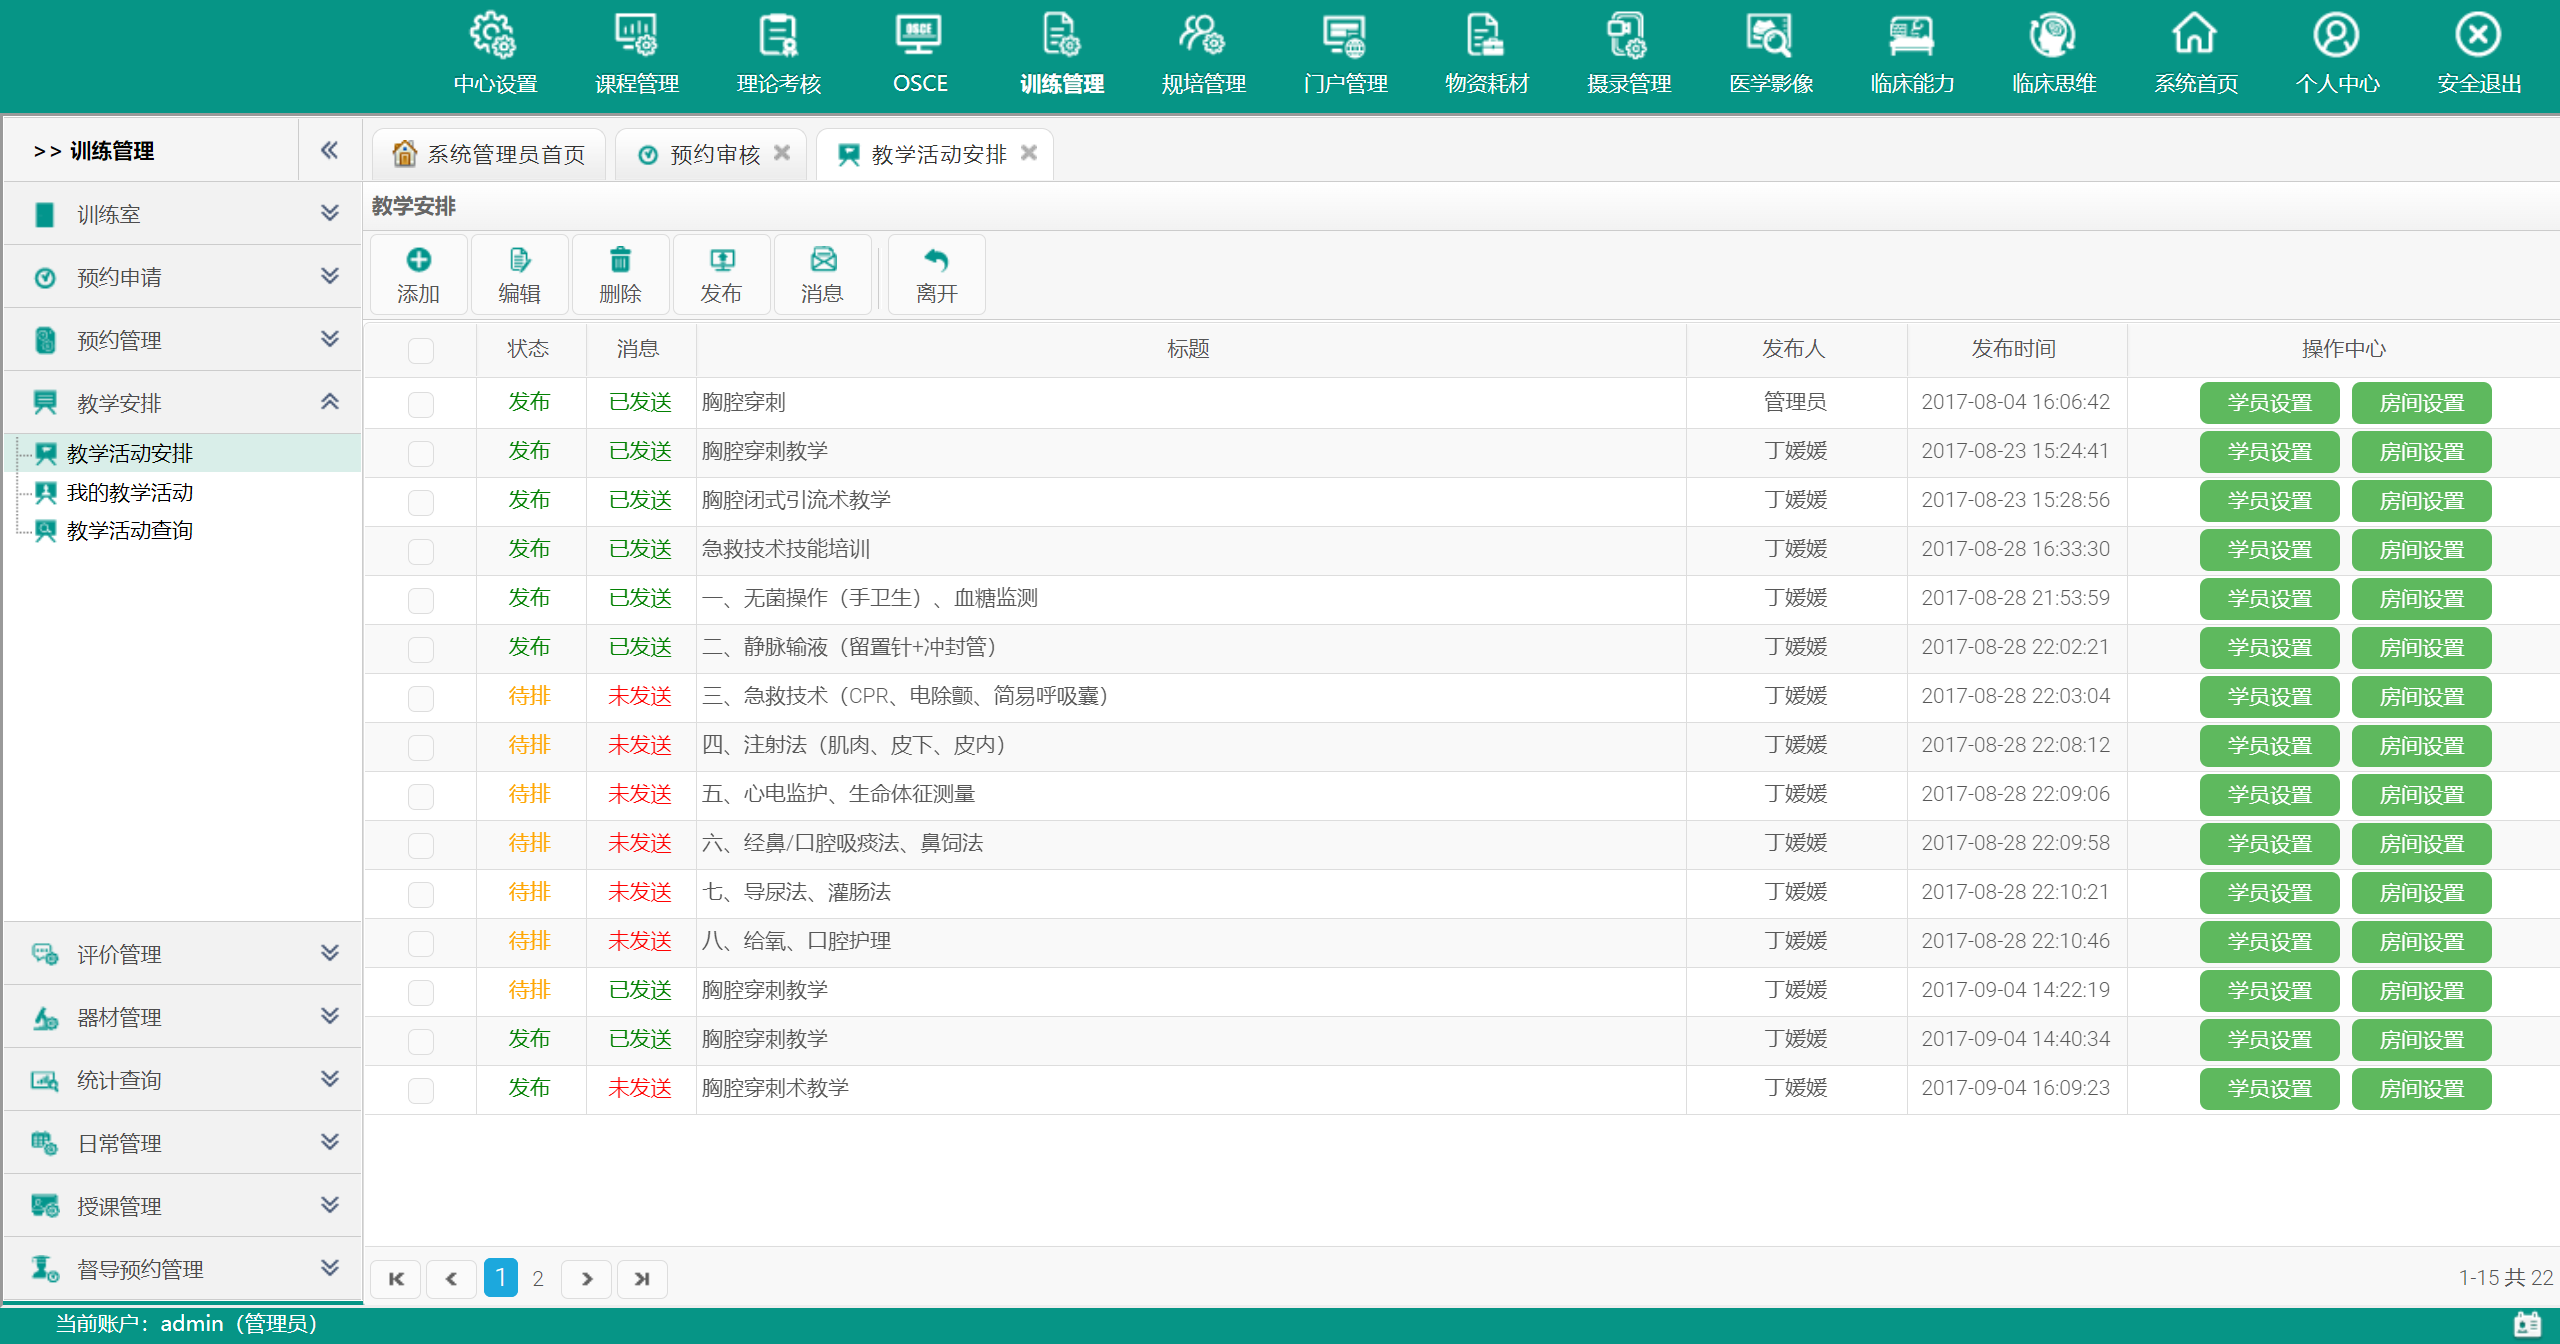Click 房间设置 for 急救技术技能培训 row
The image size is (2560, 1344).
2422,550
